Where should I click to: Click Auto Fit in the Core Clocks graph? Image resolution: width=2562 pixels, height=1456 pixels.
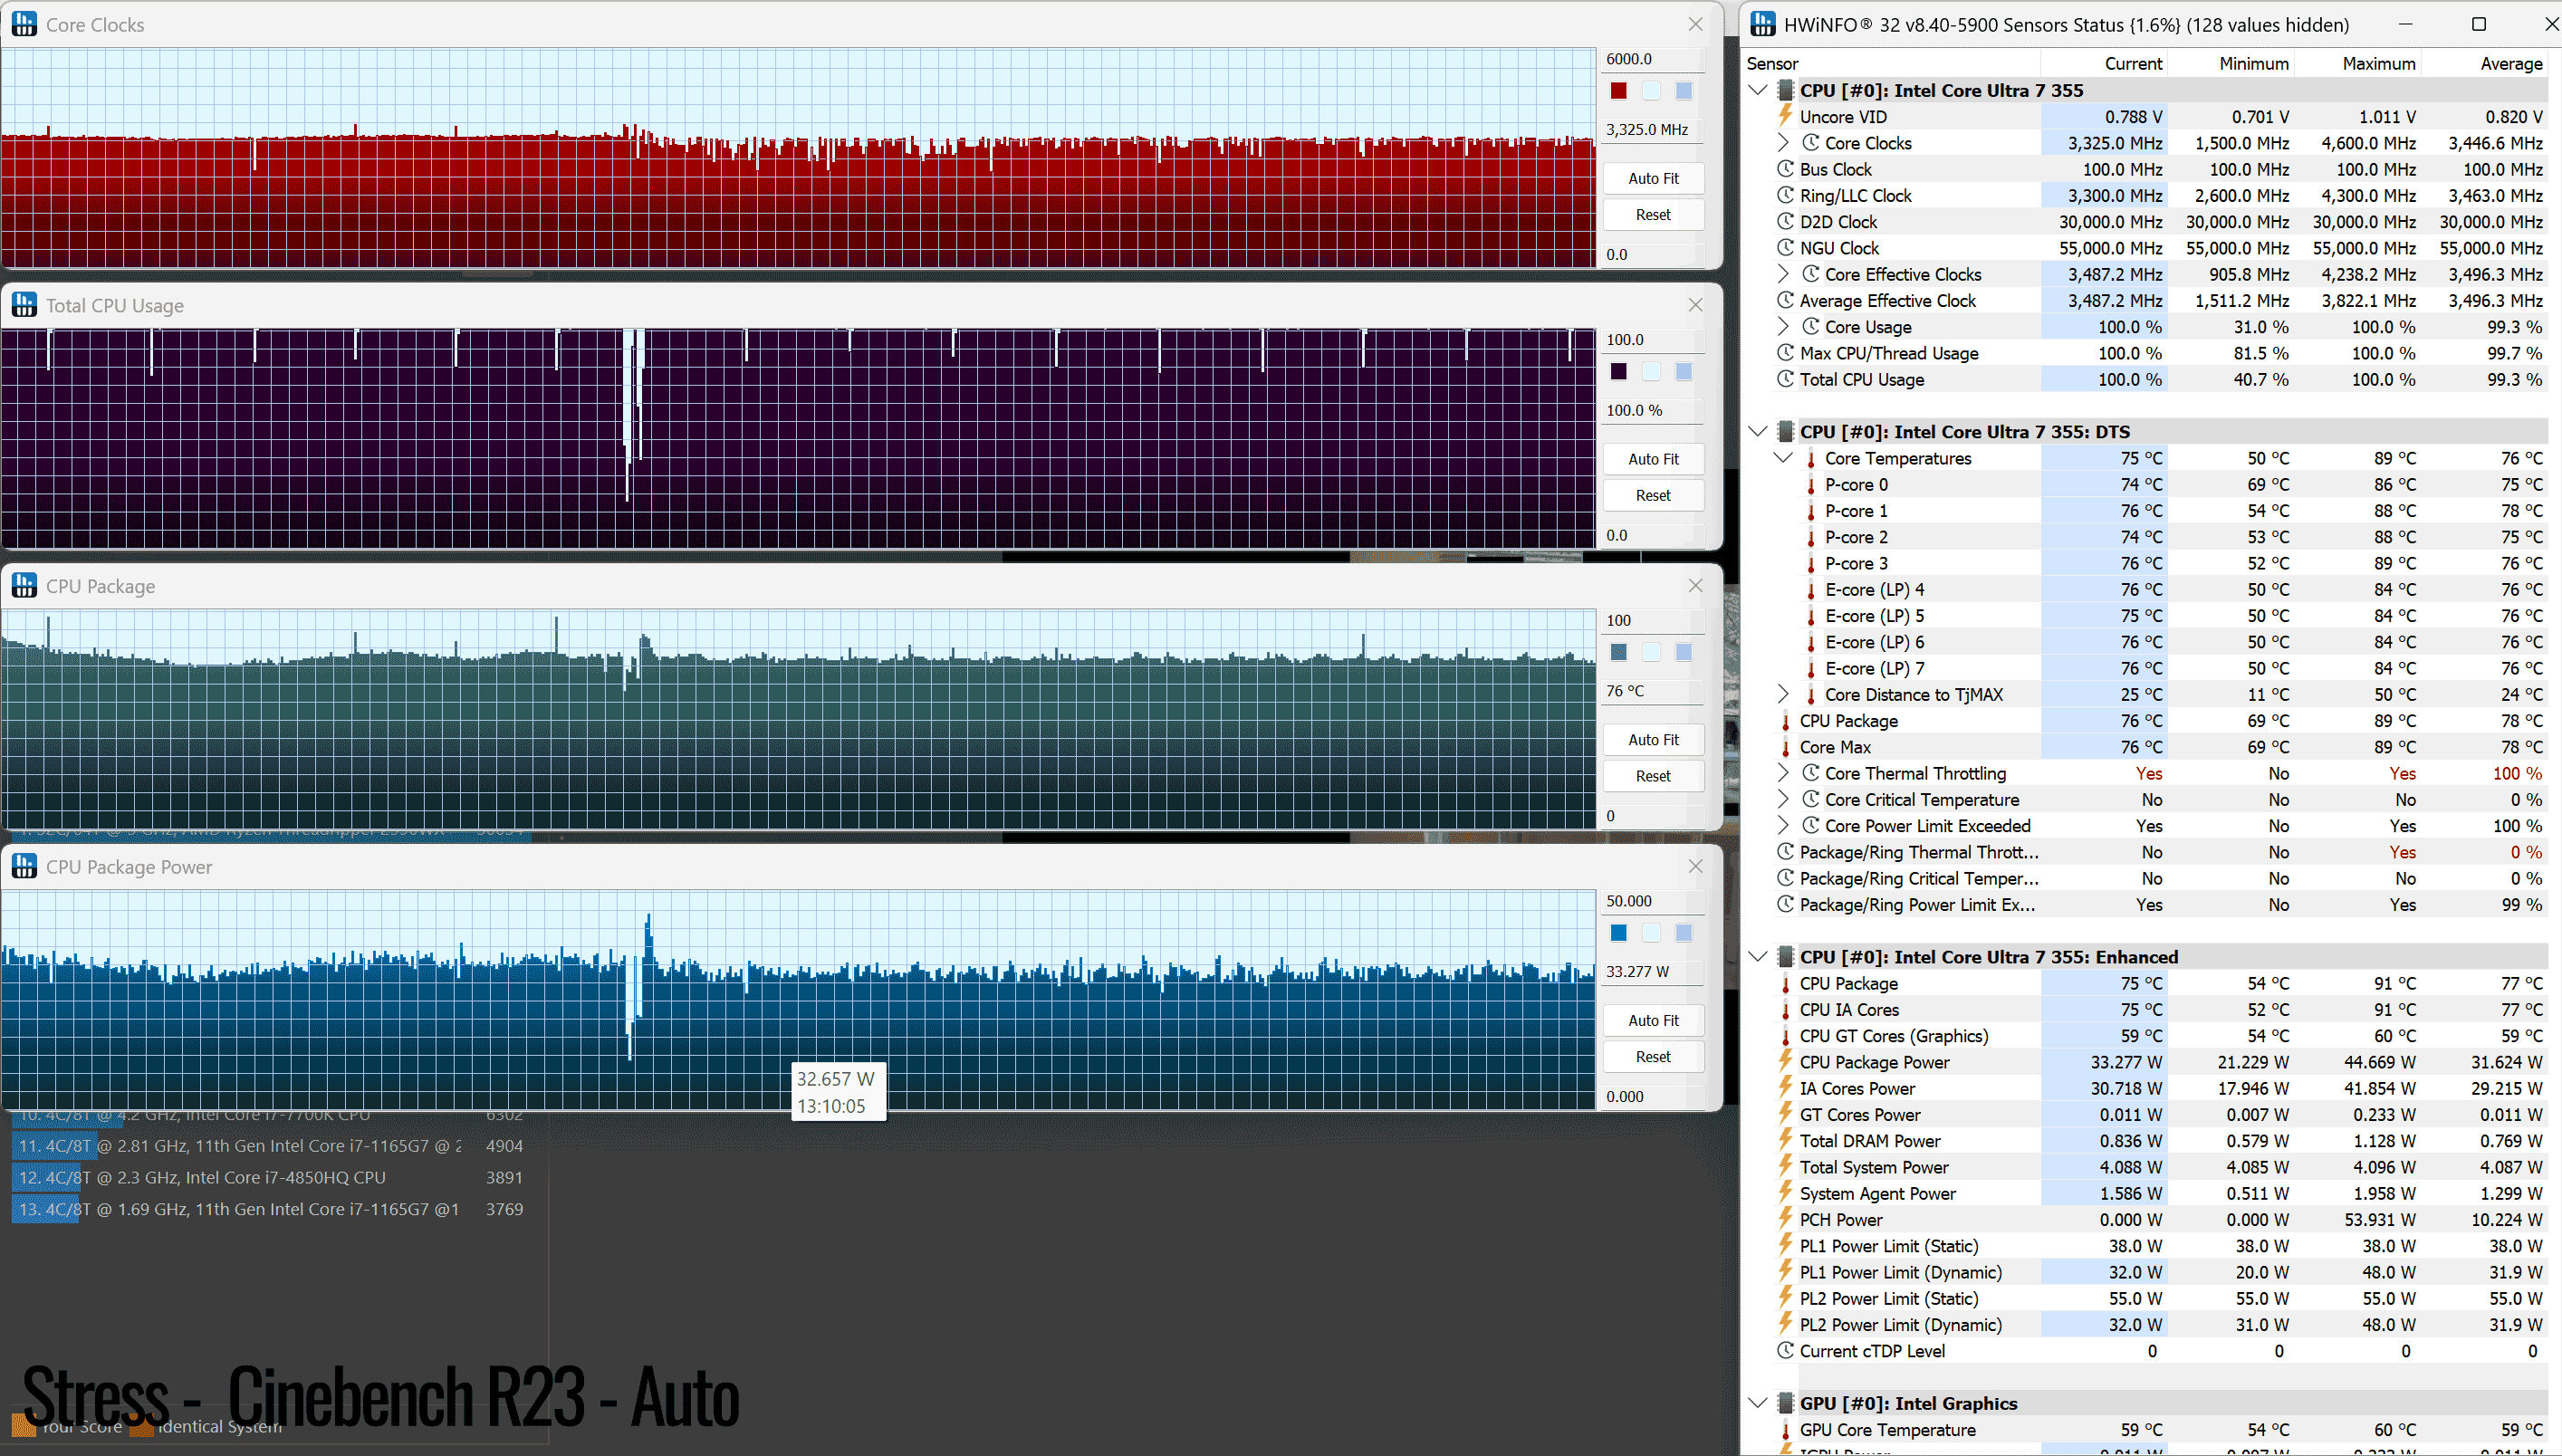pyautogui.click(x=1653, y=178)
